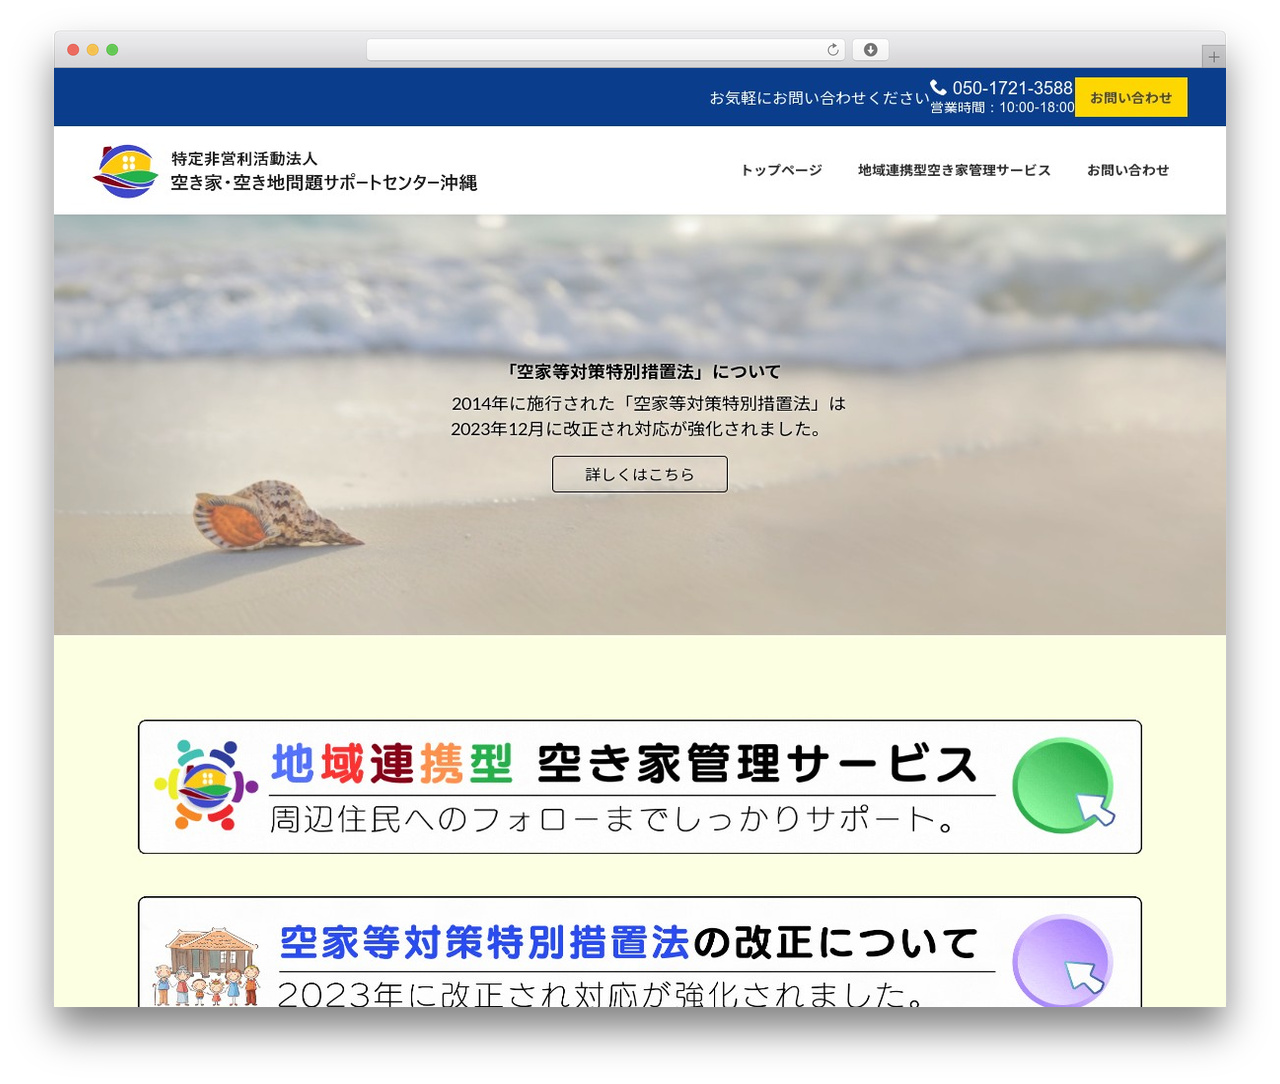This screenshot has height=1084, width=1280.
Task: Click the browser download icon
Action: (870, 49)
